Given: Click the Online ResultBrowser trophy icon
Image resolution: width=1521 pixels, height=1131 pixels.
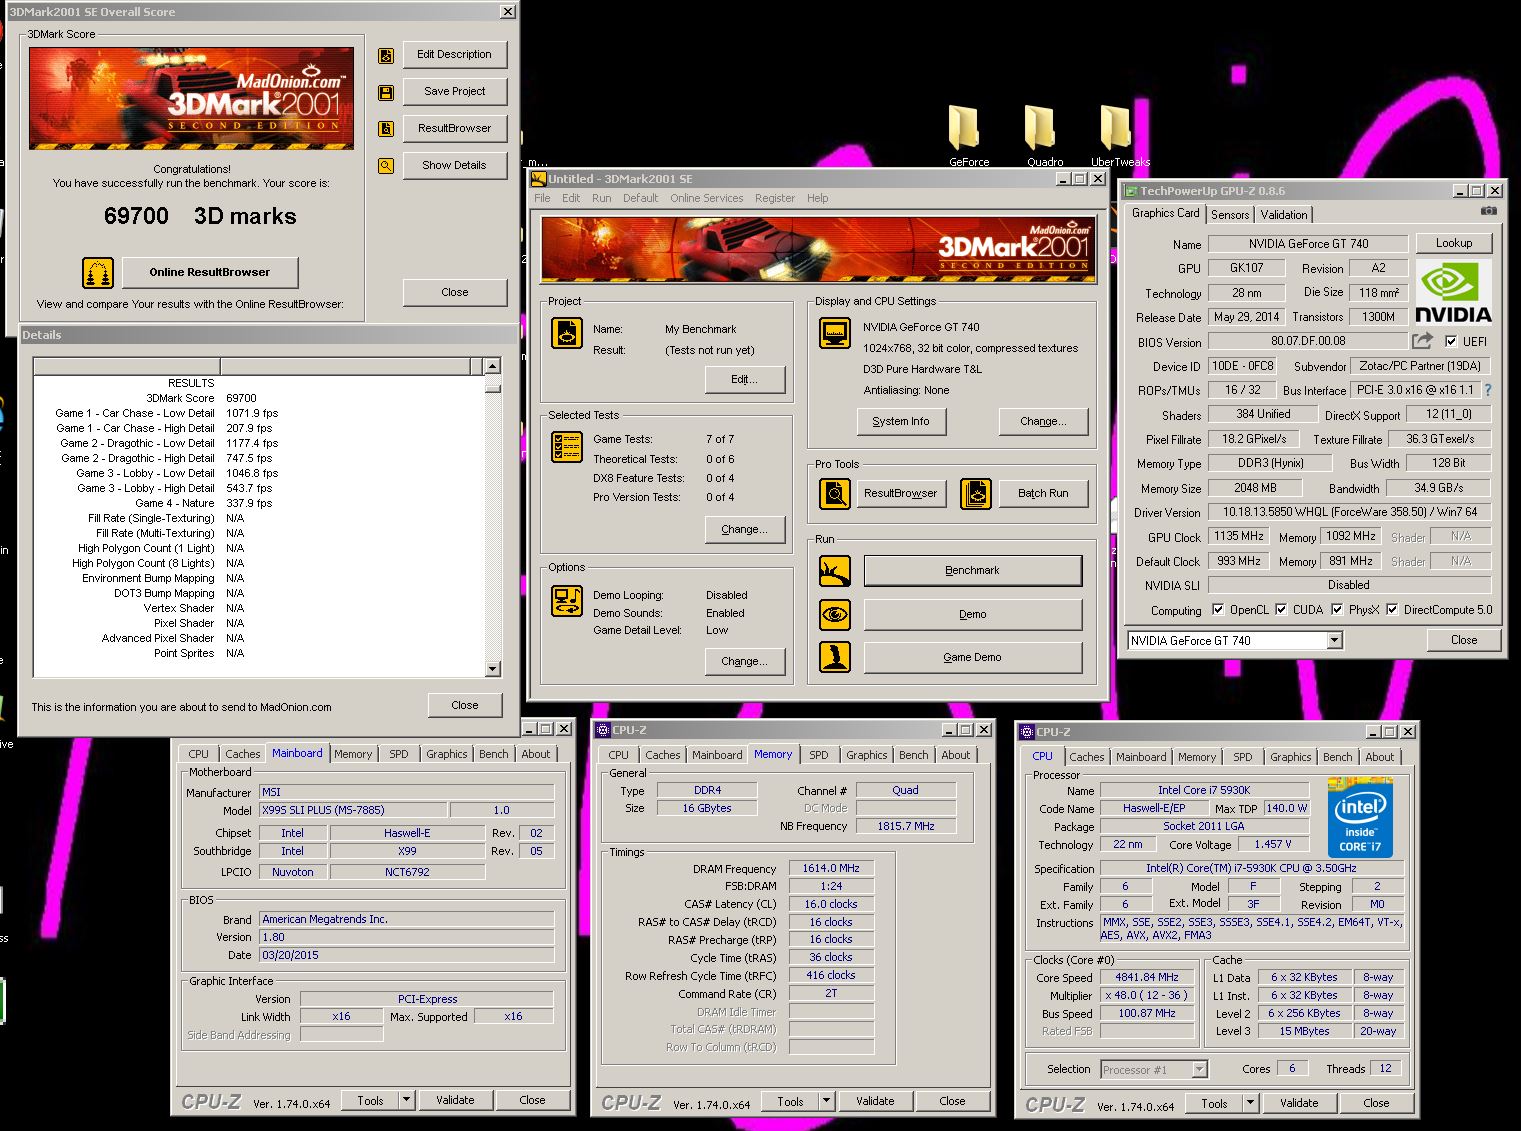Looking at the screenshot, I should click(x=97, y=272).
